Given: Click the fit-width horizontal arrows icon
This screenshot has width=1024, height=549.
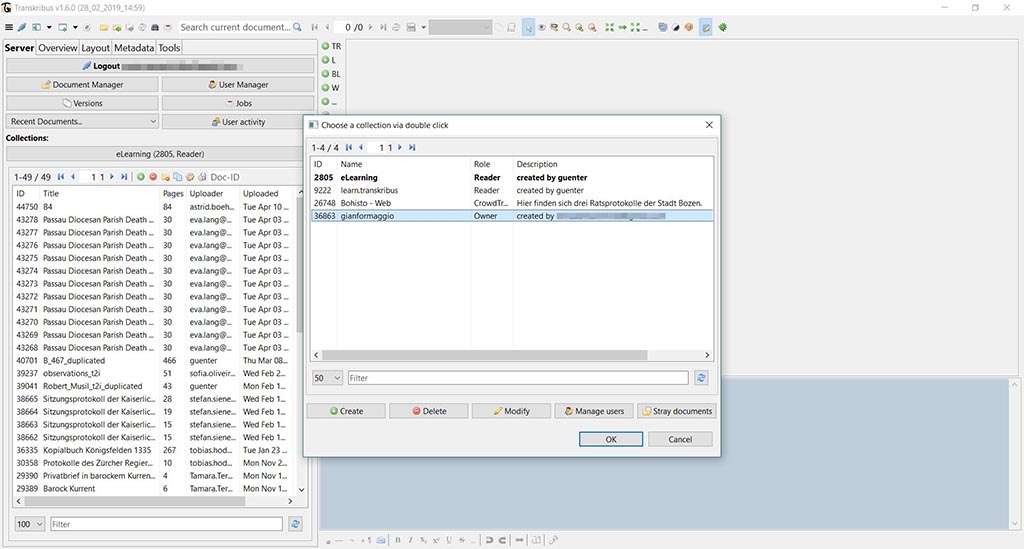Looking at the screenshot, I should tap(622, 27).
